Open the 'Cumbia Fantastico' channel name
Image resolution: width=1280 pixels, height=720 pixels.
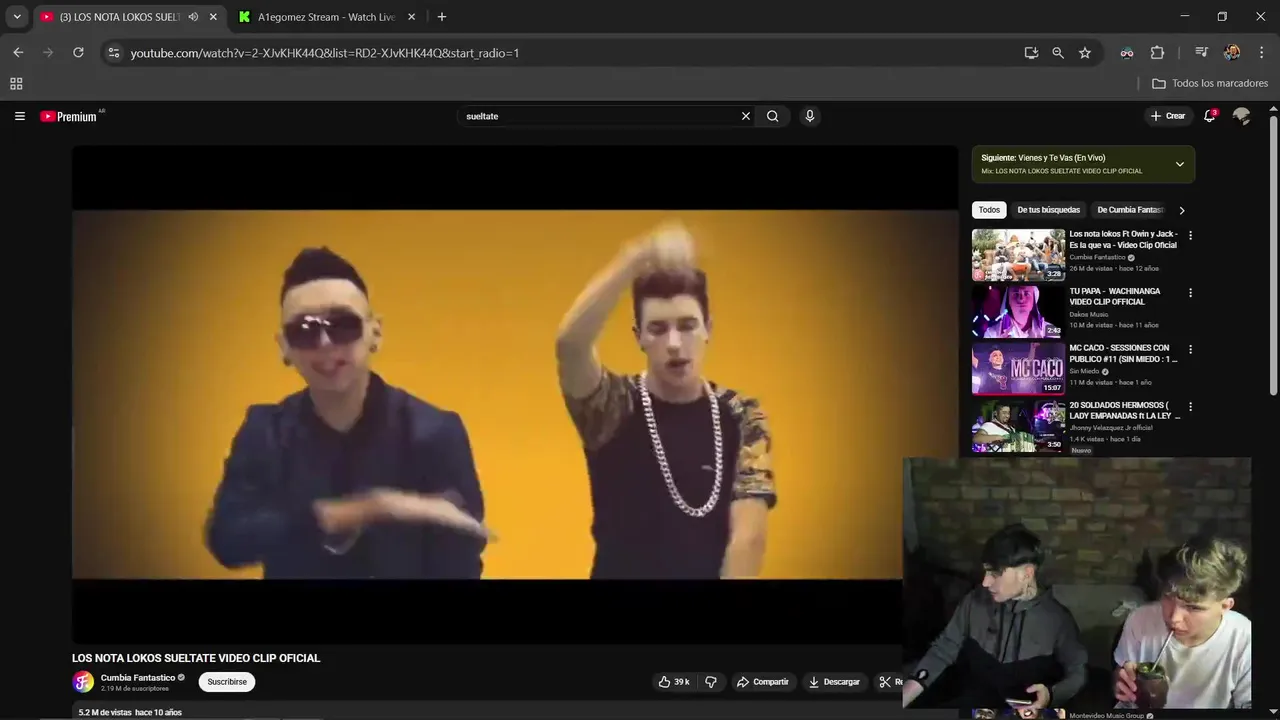click(x=138, y=678)
